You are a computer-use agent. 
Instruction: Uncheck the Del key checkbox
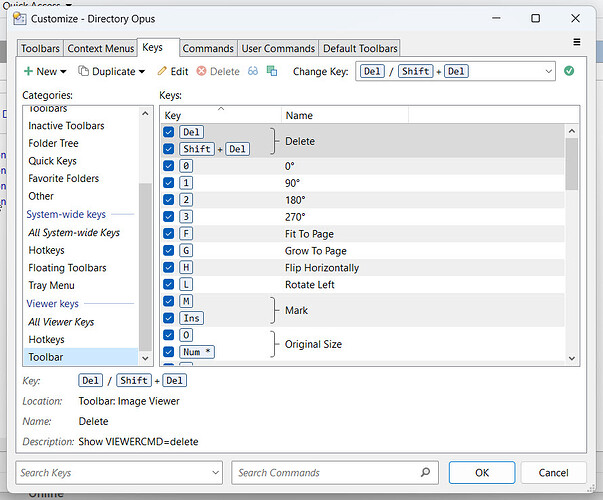coord(168,132)
